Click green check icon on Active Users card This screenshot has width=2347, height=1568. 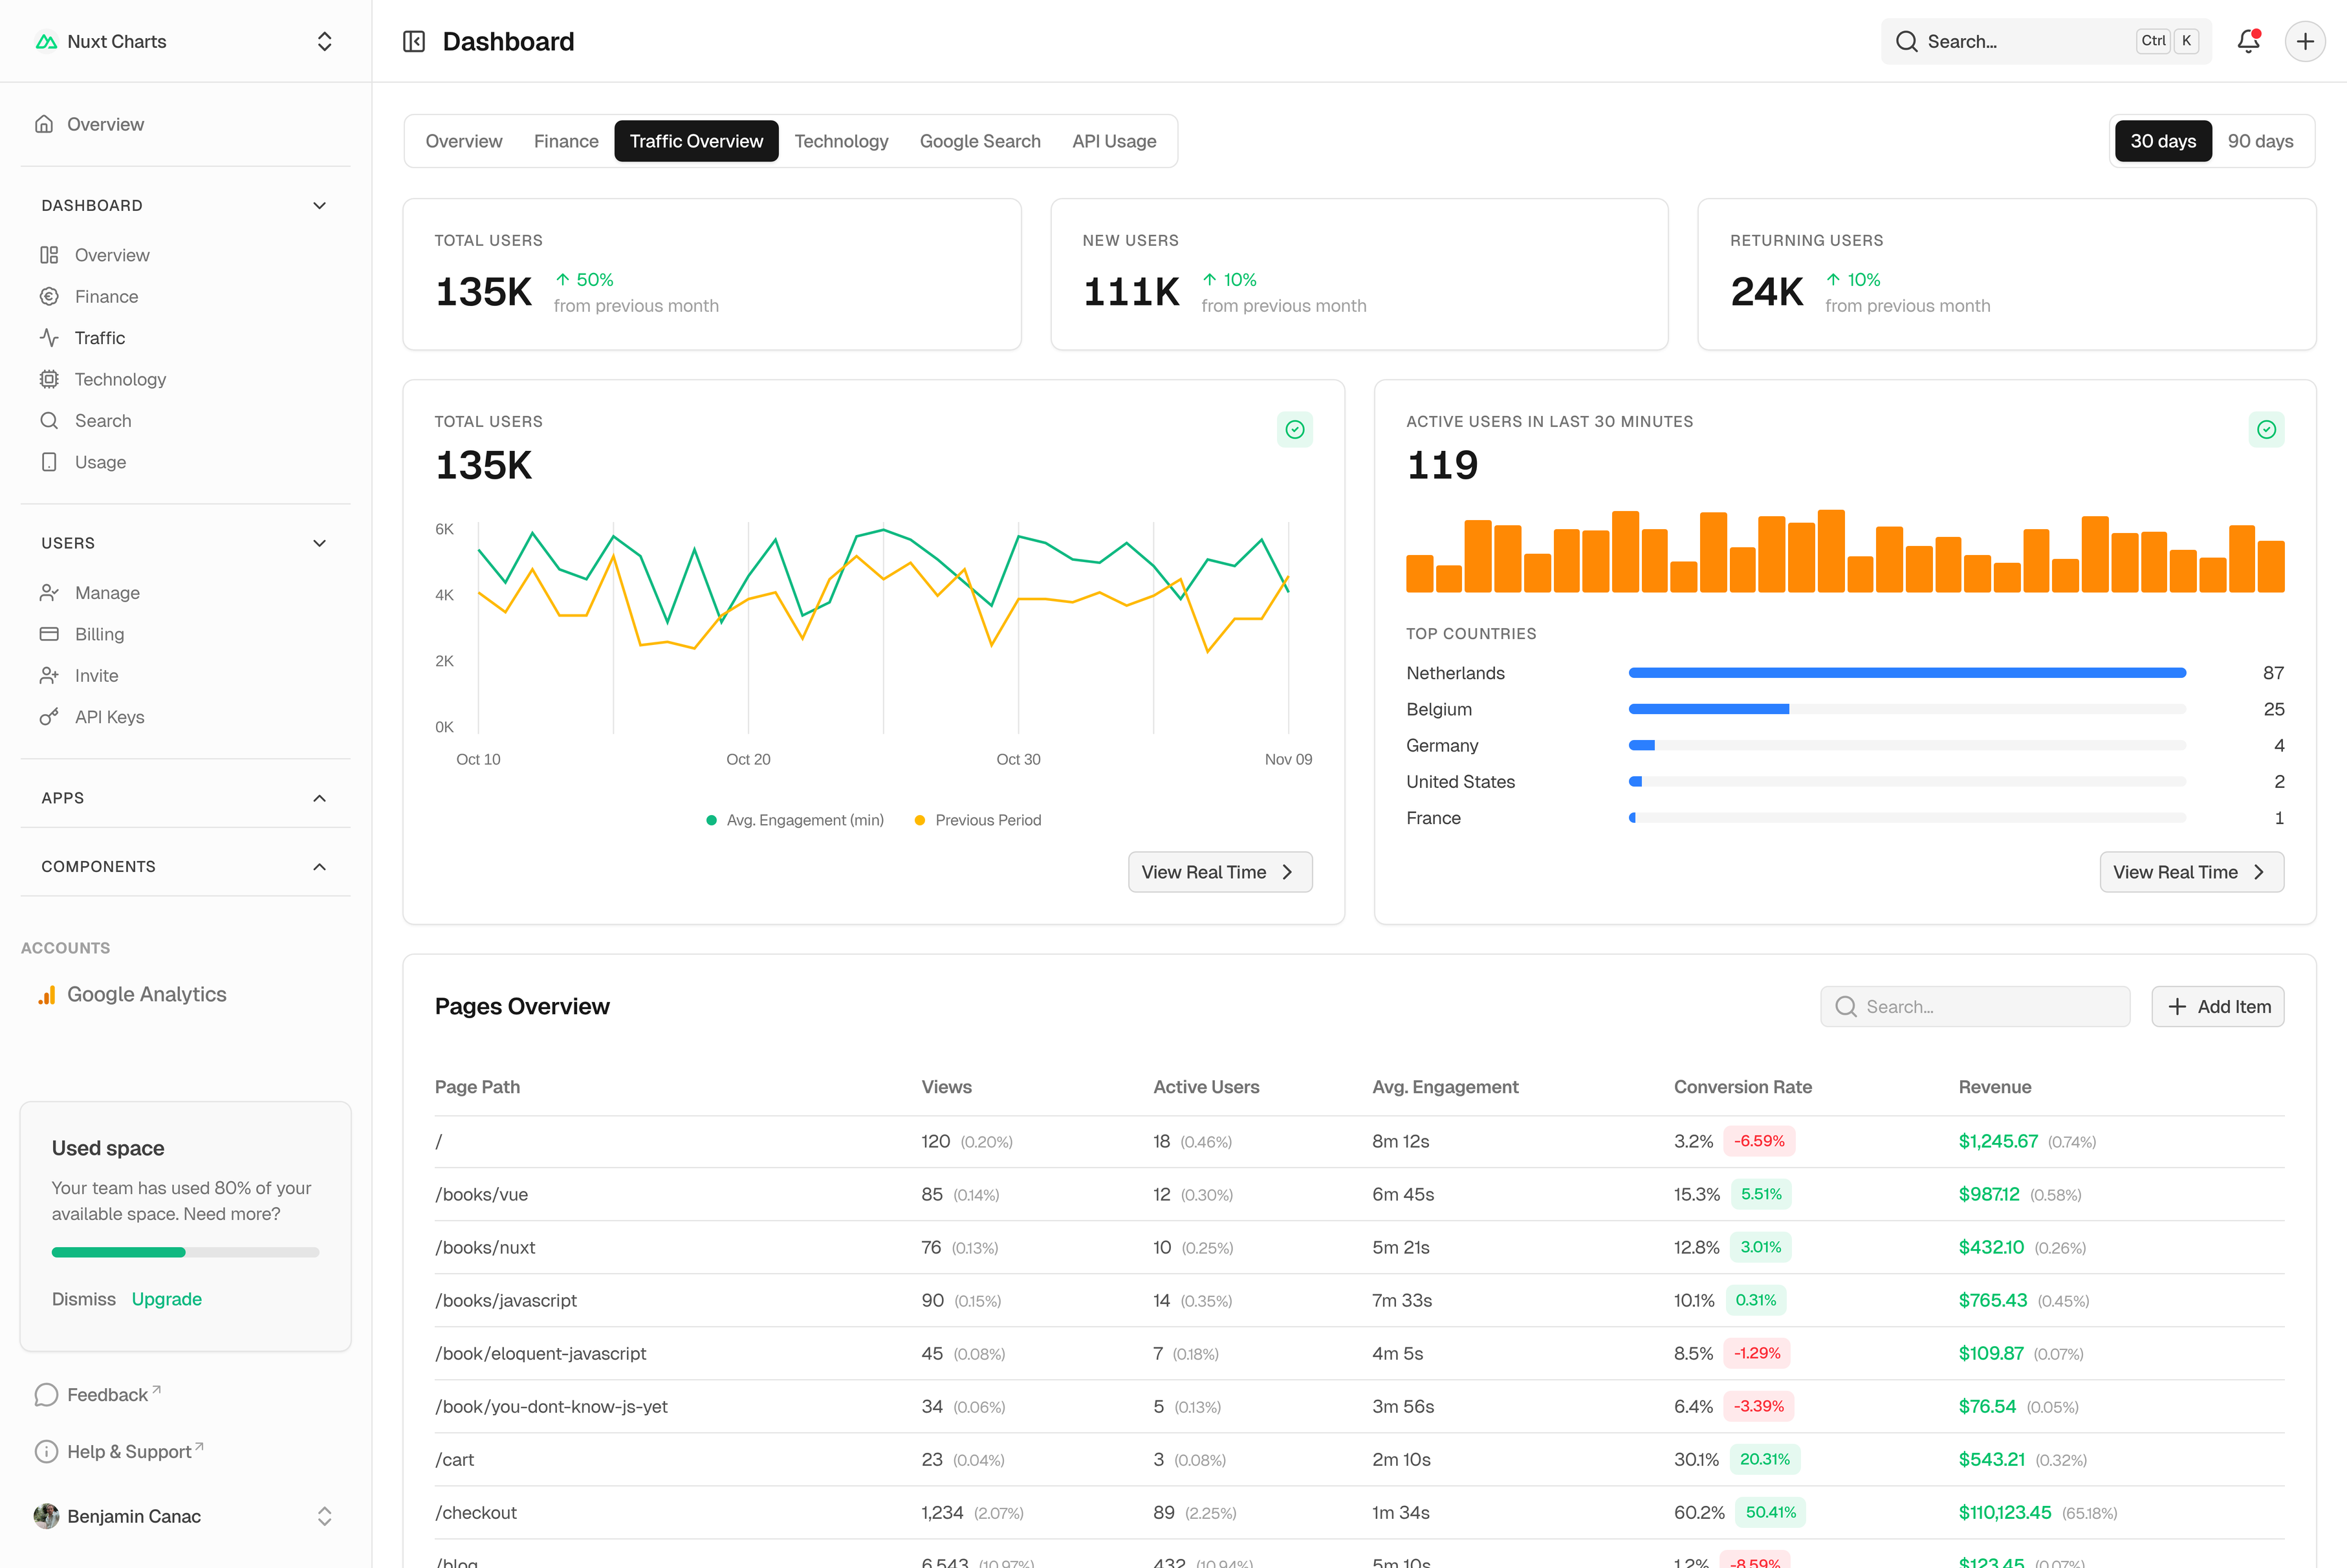[x=2266, y=430]
